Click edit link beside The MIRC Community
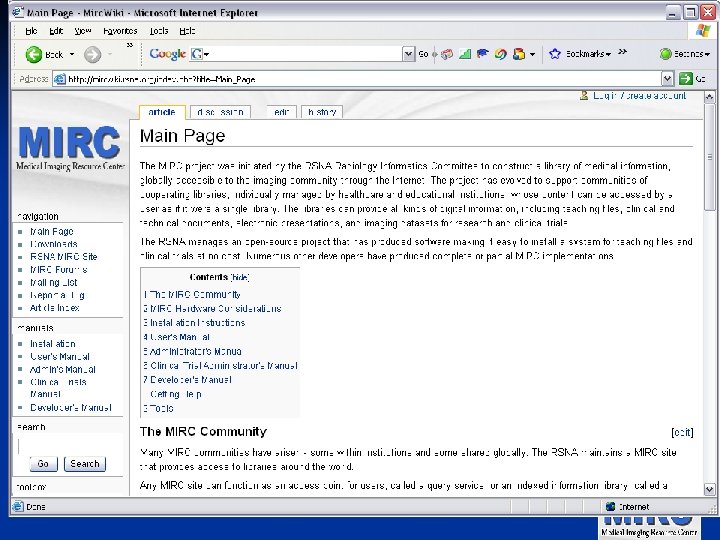The image size is (720, 540). coord(682,432)
